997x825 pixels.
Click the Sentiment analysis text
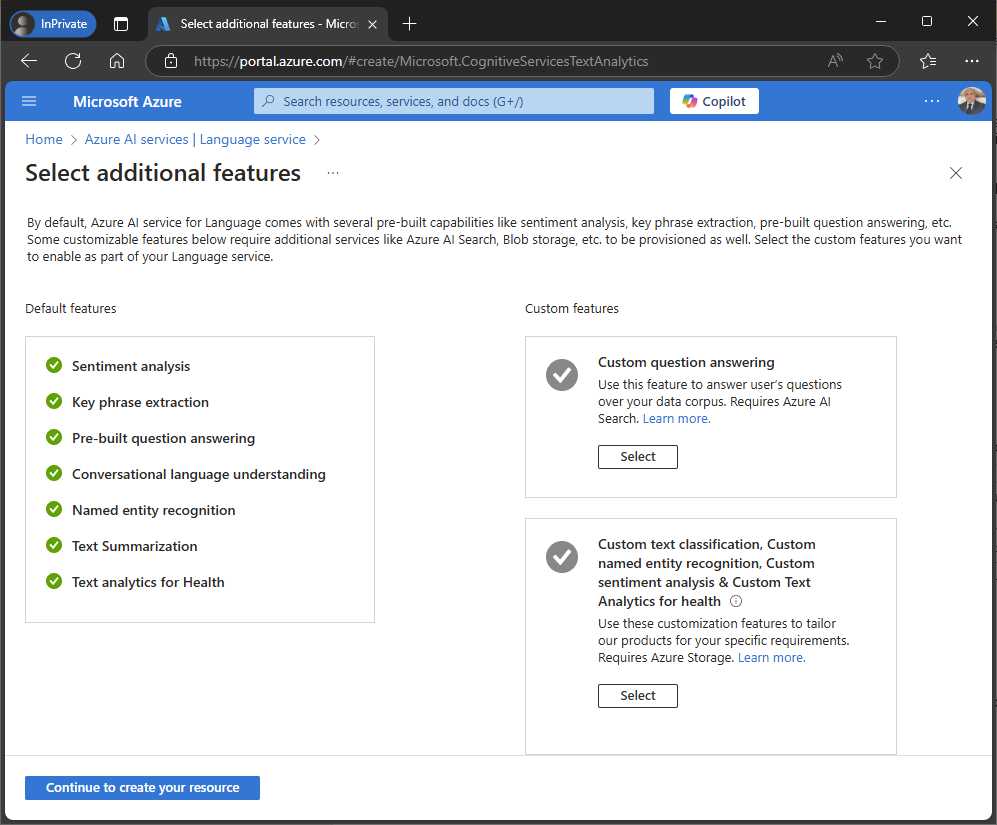(x=131, y=366)
